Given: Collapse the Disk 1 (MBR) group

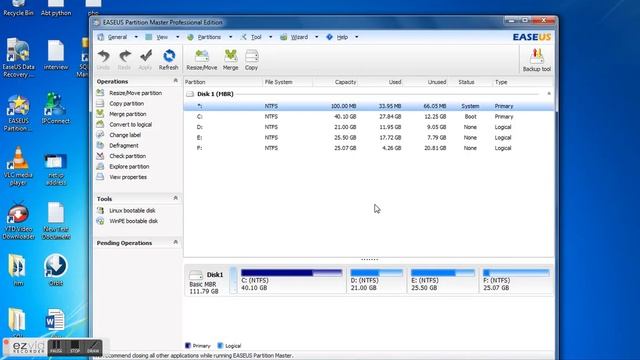Looking at the screenshot, I should click(549, 94).
